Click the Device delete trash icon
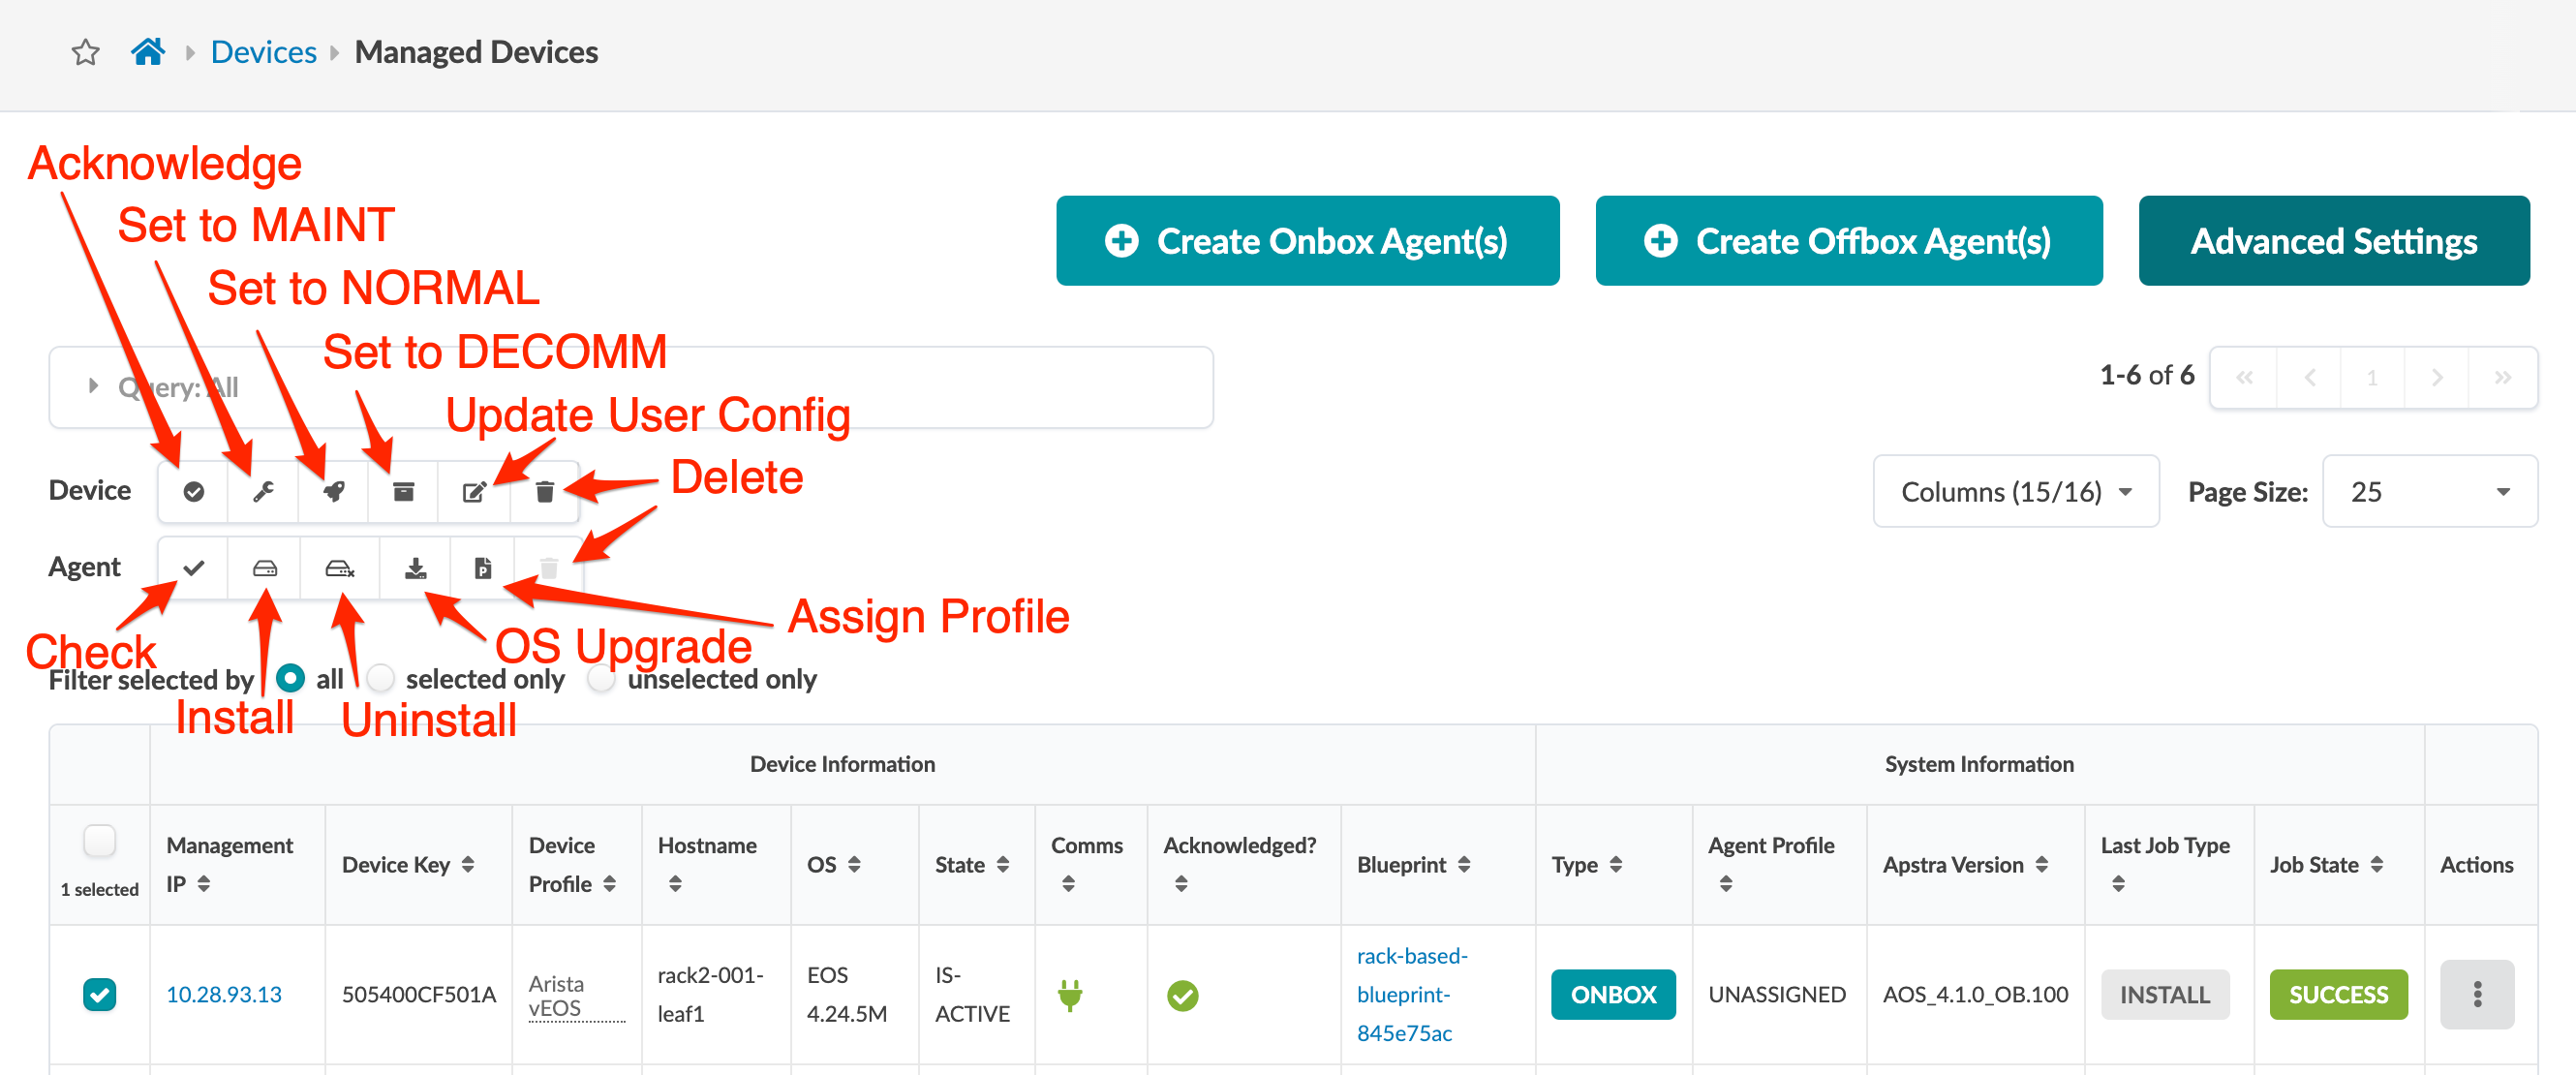2576x1075 pixels. [x=544, y=491]
